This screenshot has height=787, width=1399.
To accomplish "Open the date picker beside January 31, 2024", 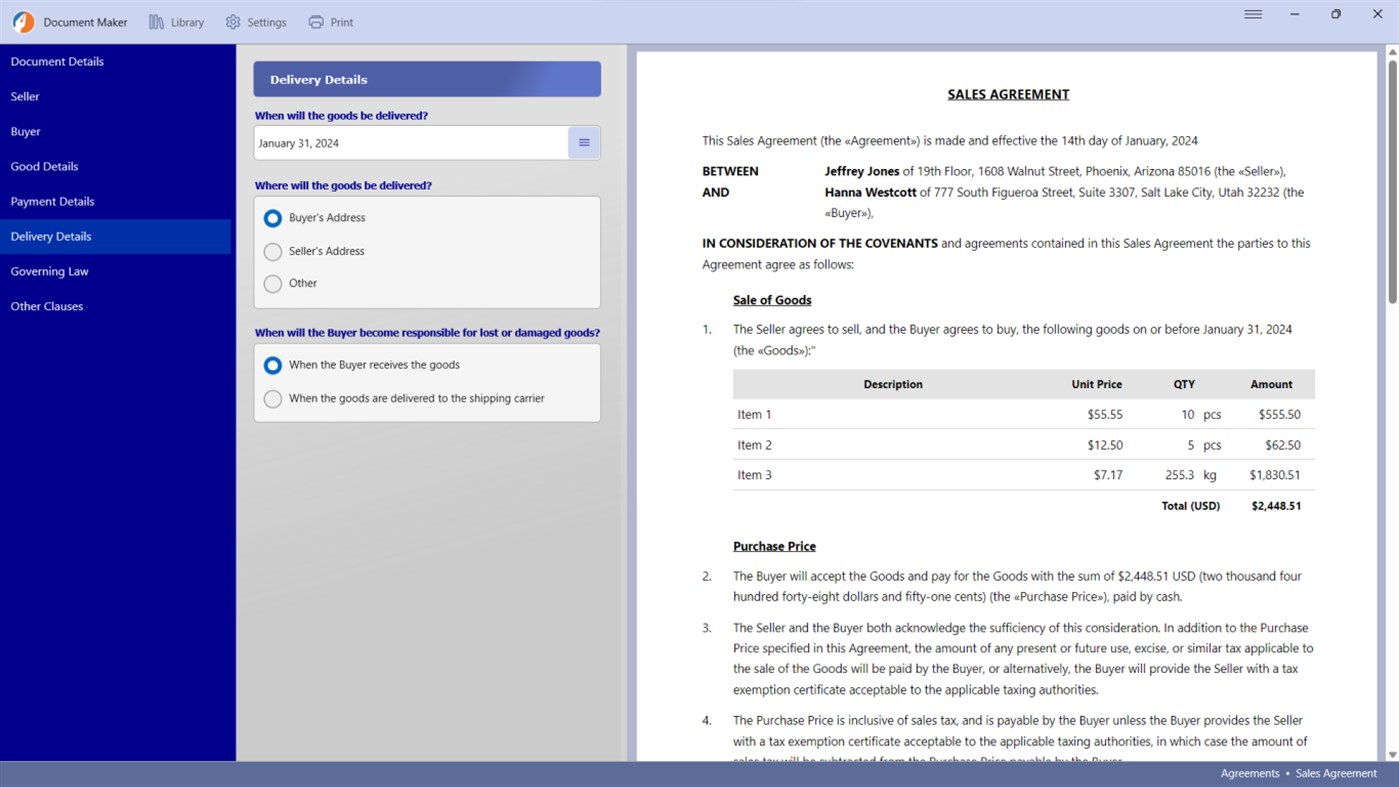I will click(583, 142).
